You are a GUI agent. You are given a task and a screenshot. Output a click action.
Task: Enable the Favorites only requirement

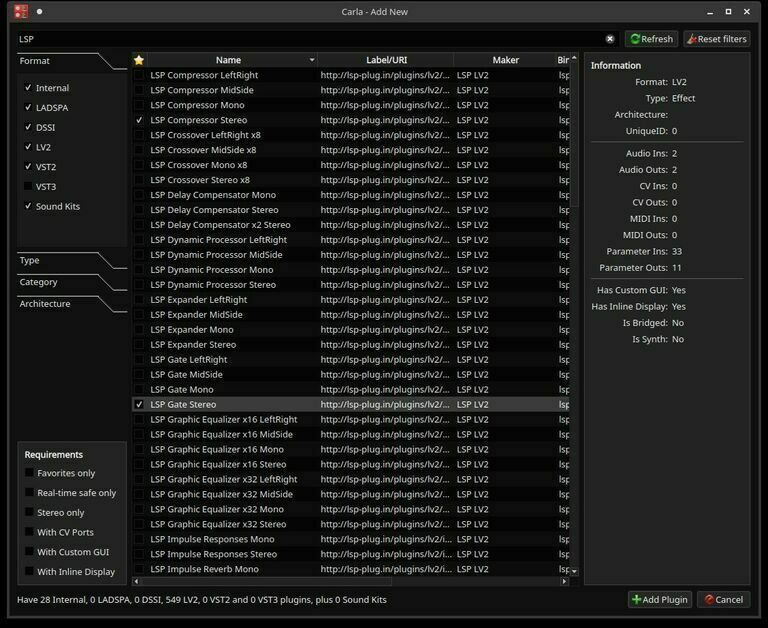click(29, 473)
